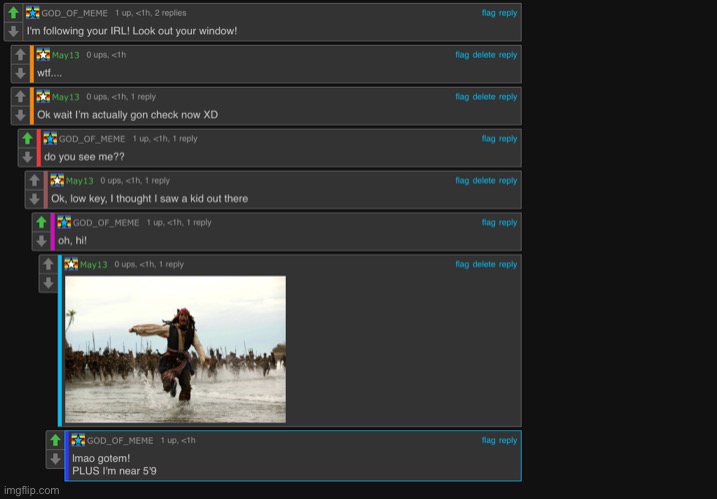Open the Jack Sparrow running meme image
This screenshot has height=499, width=717.
(x=175, y=349)
